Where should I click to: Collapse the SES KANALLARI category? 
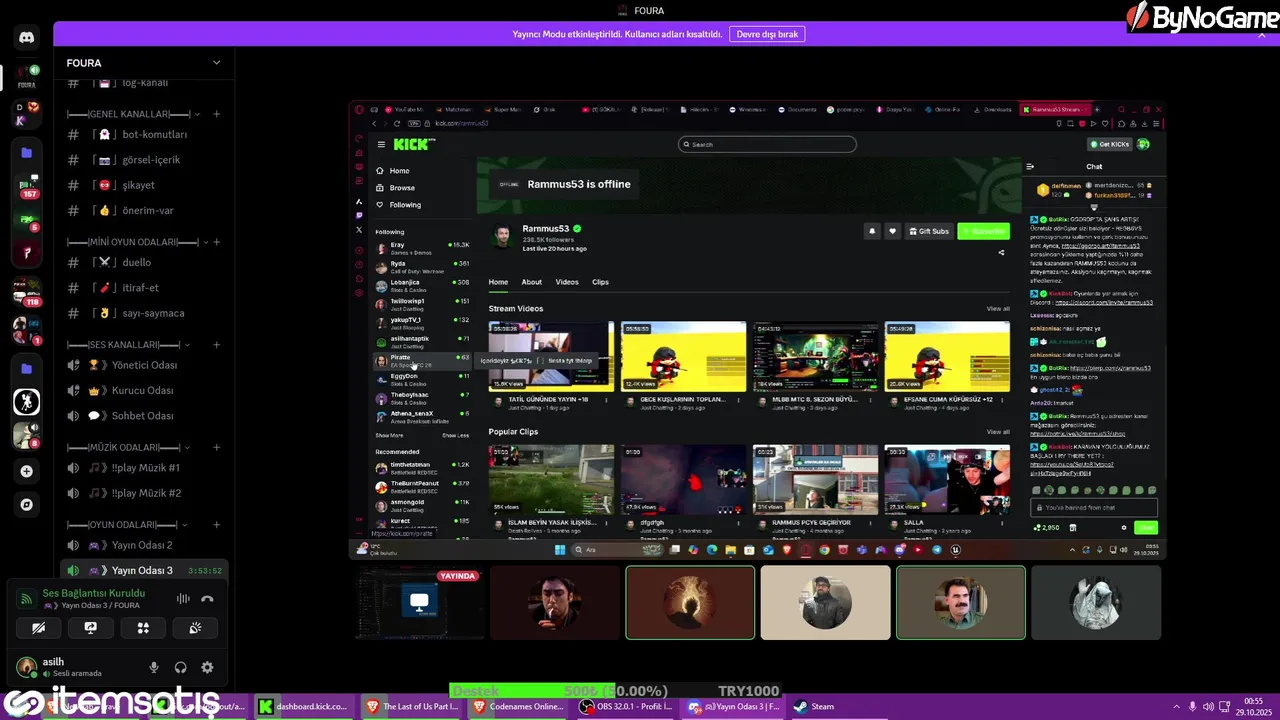130,345
